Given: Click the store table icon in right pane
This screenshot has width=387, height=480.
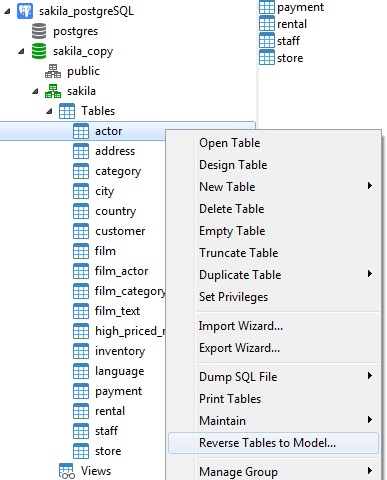Looking at the screenshot, I should point(267,58).
